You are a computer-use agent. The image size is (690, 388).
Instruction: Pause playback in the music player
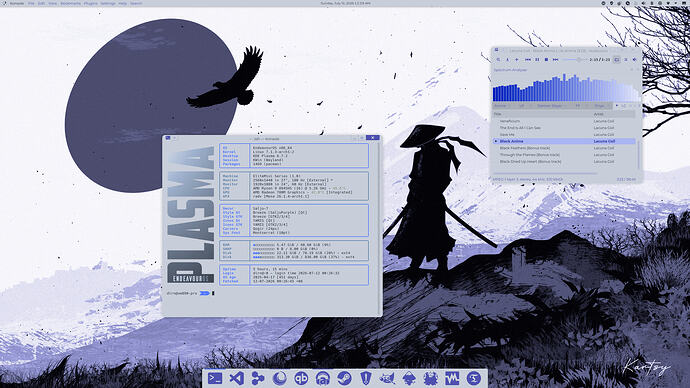537,59
